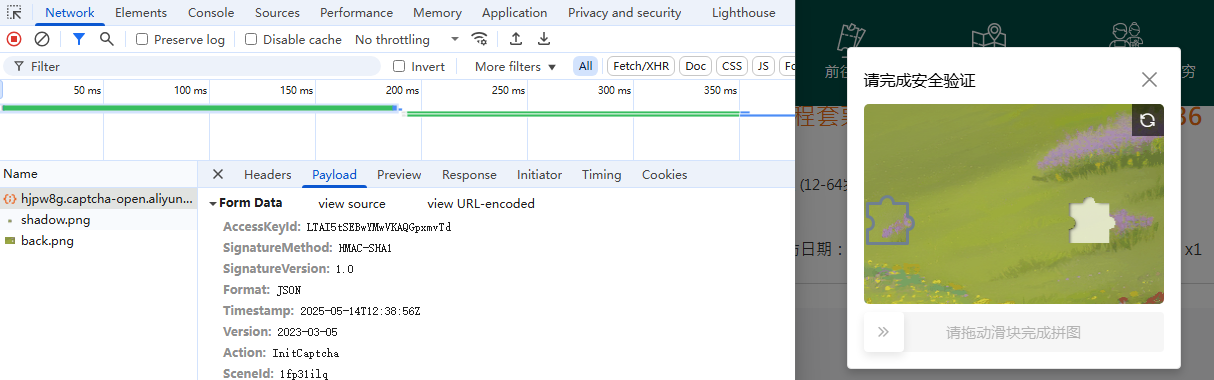
Task: Expand the More filters dropdown
Action: point(515,66)
